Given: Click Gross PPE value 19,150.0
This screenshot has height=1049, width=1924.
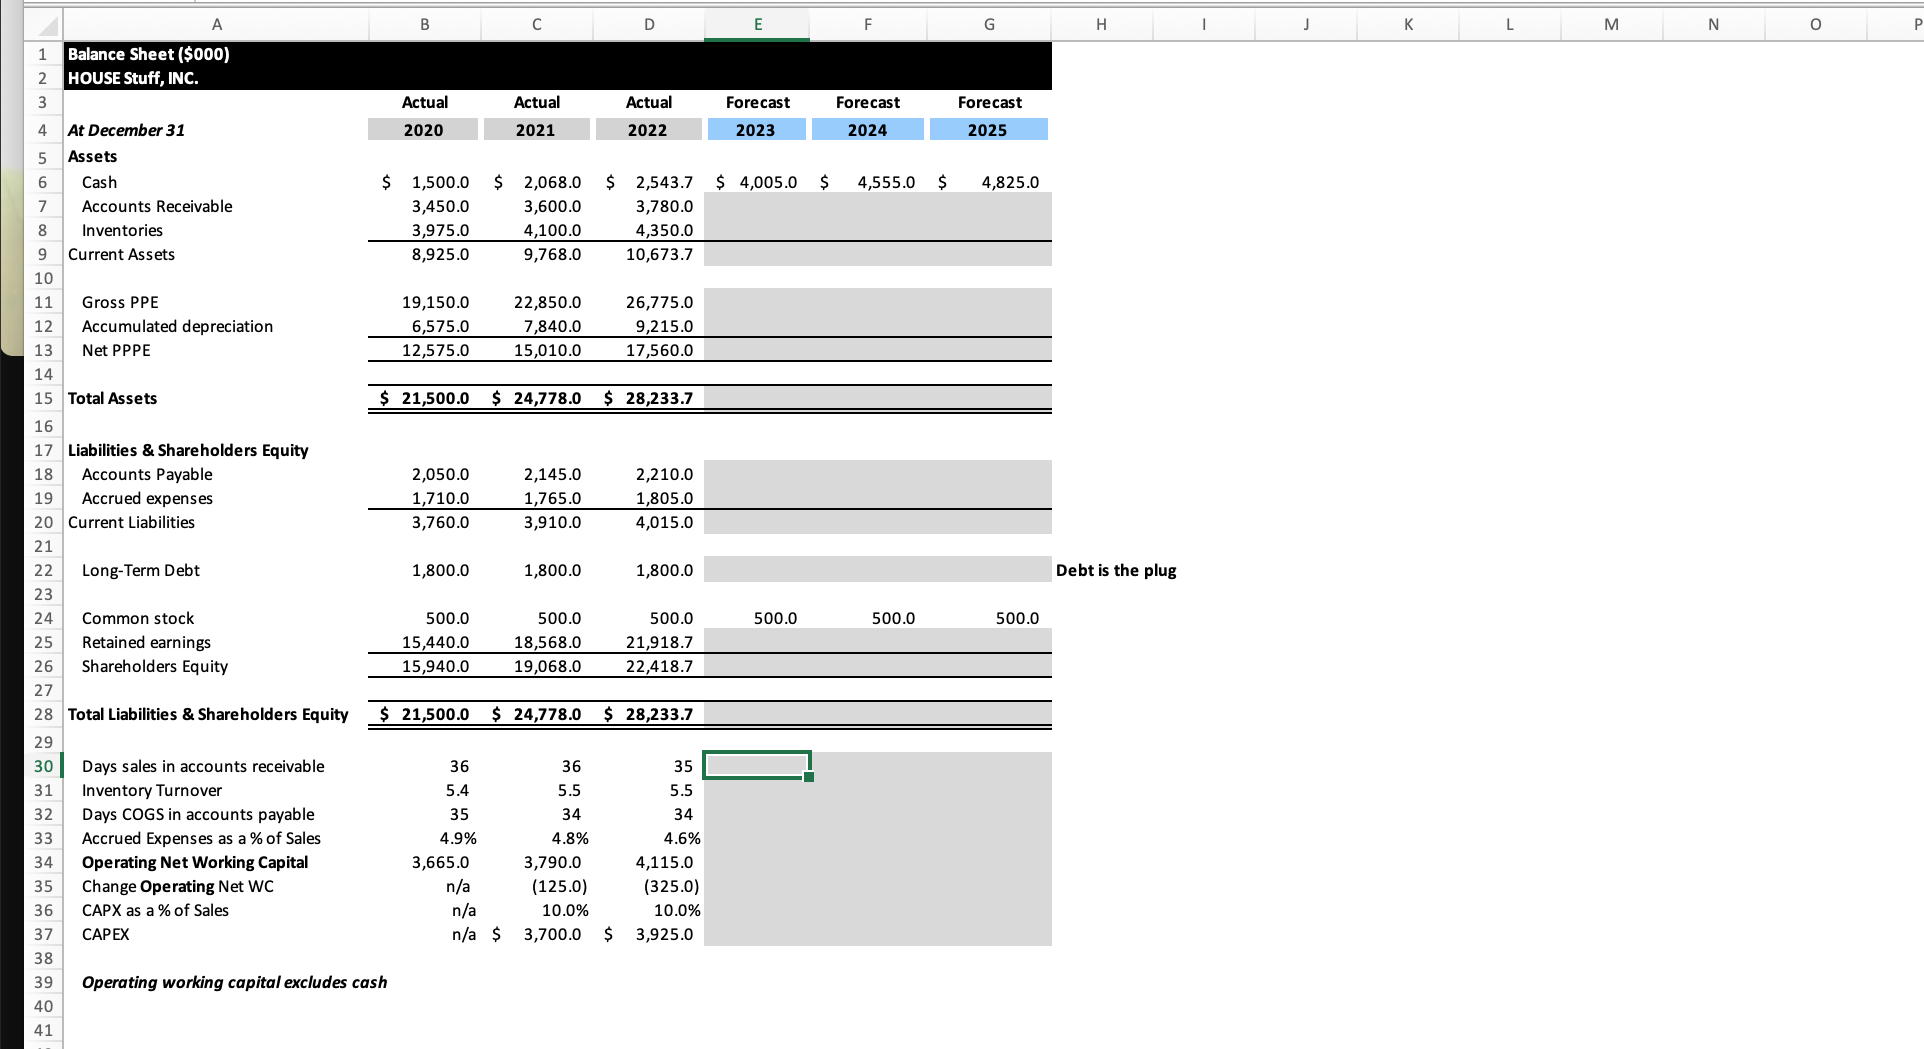Looking at the screenshot, I should coord(435,302).
